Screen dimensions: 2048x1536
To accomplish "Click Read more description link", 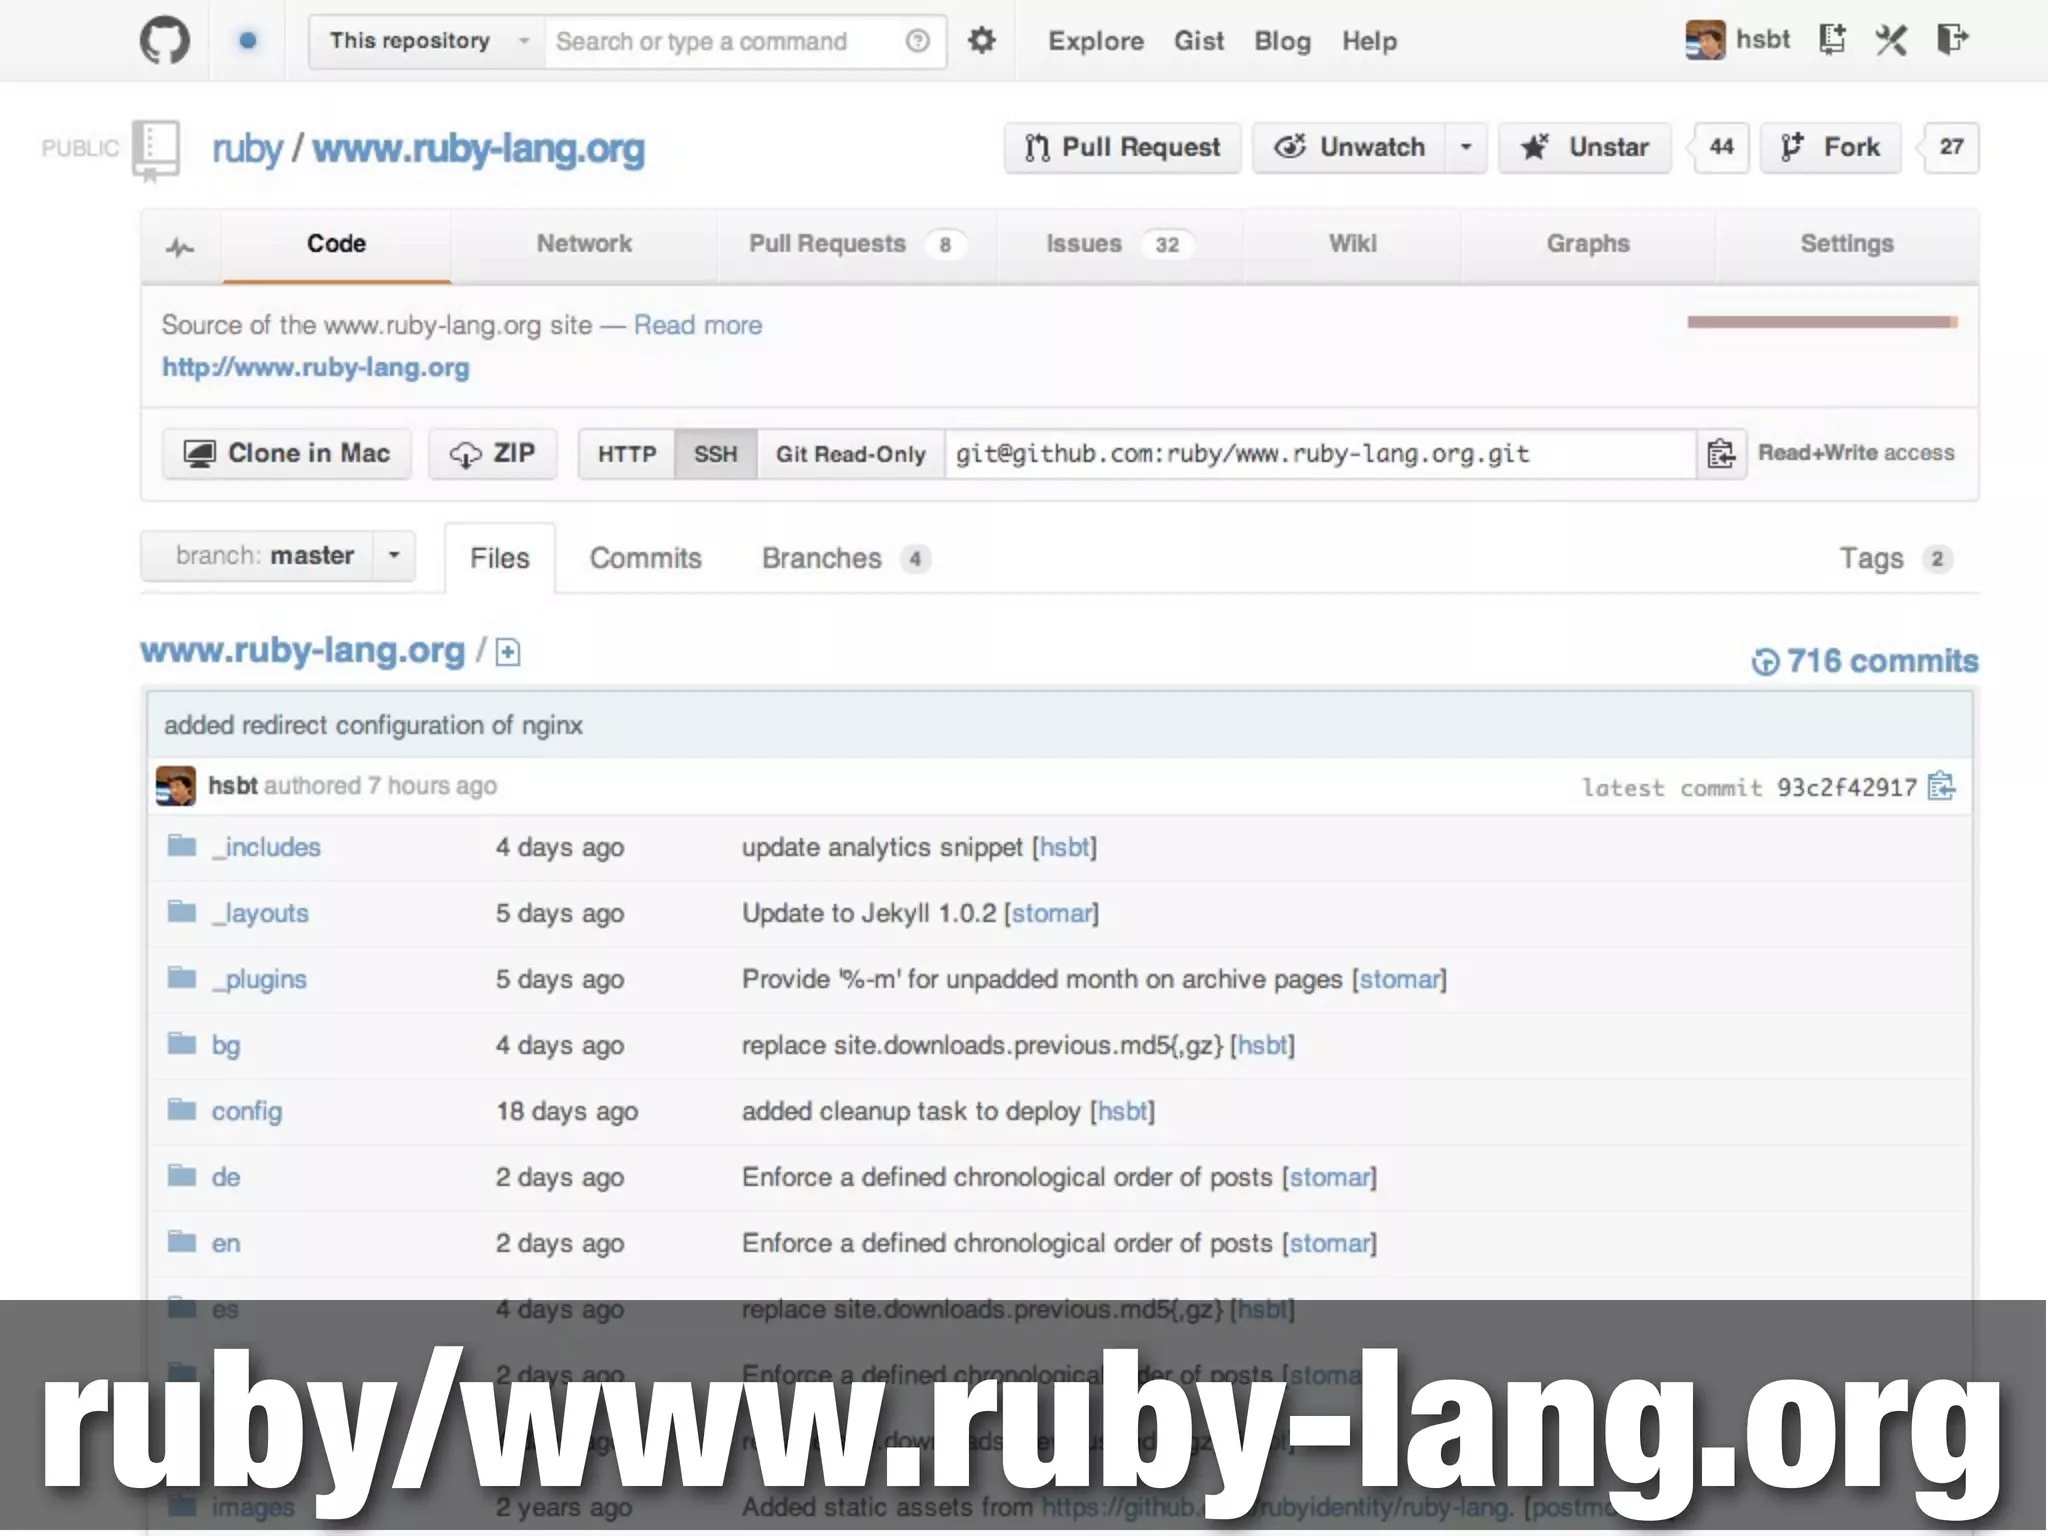I will [698, 325].
